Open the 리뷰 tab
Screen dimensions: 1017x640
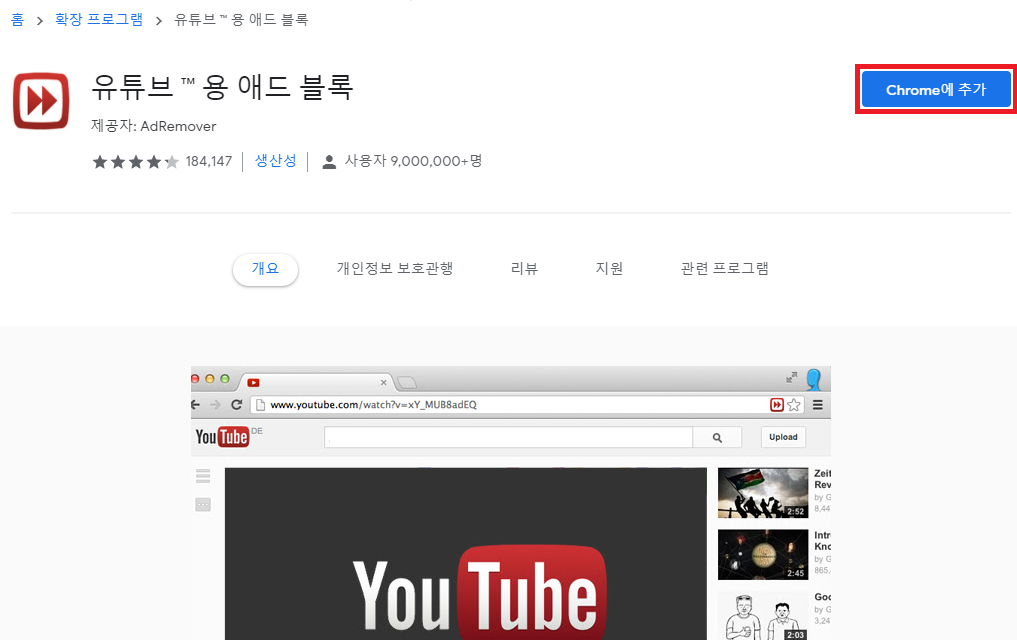524,268
